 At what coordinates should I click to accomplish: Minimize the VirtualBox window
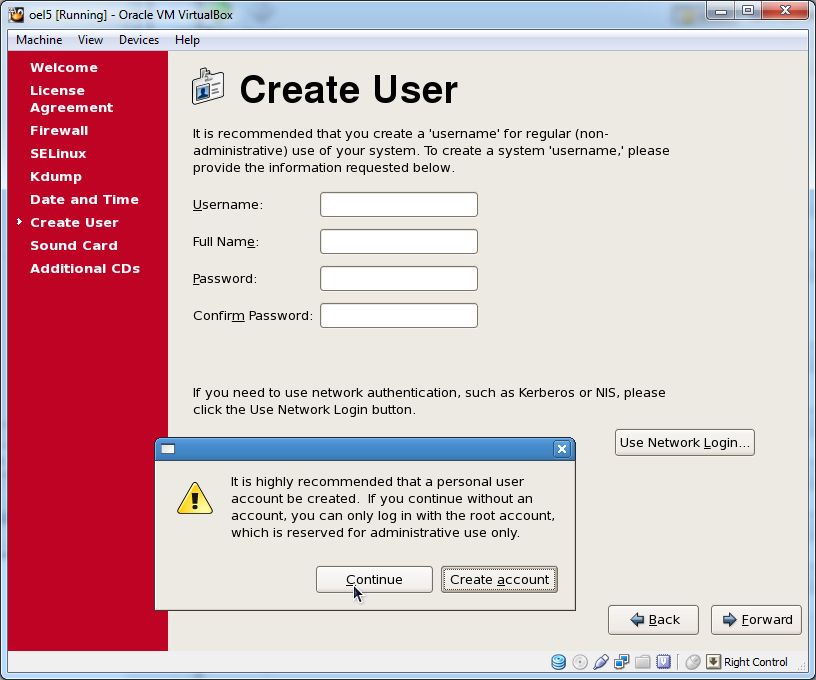tap(721, 11)
